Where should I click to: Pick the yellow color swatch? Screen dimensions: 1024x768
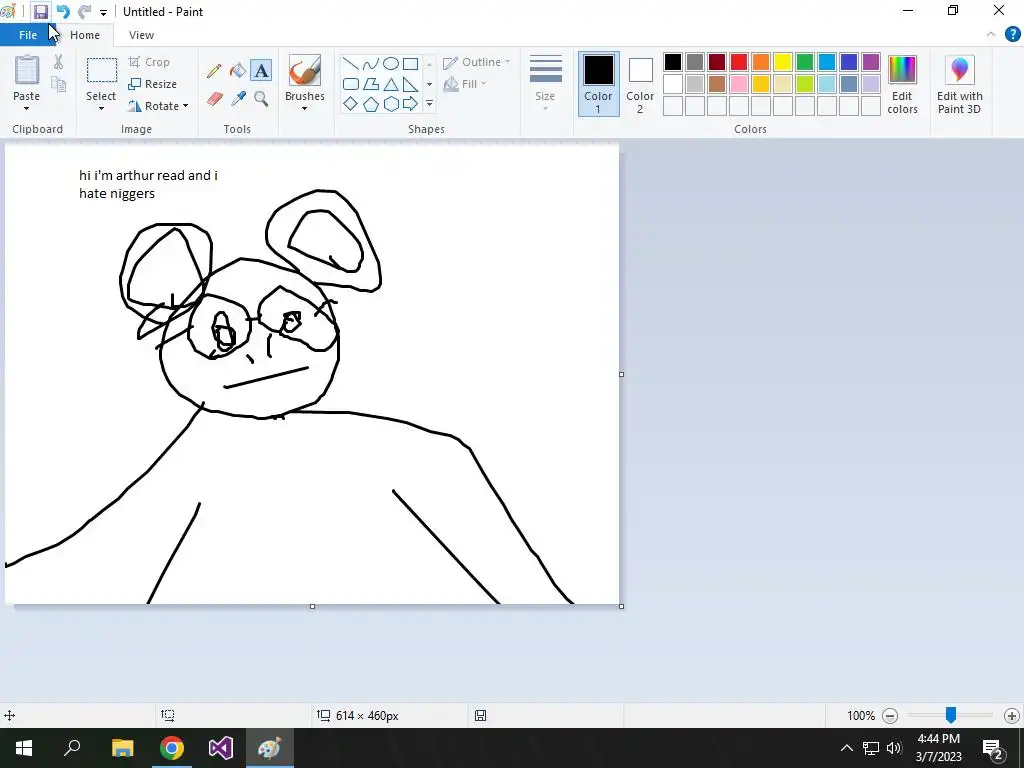783,62
